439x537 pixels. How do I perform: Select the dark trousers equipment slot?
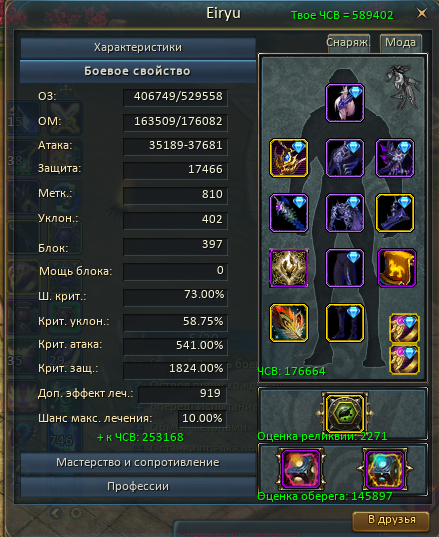(344, 268)
